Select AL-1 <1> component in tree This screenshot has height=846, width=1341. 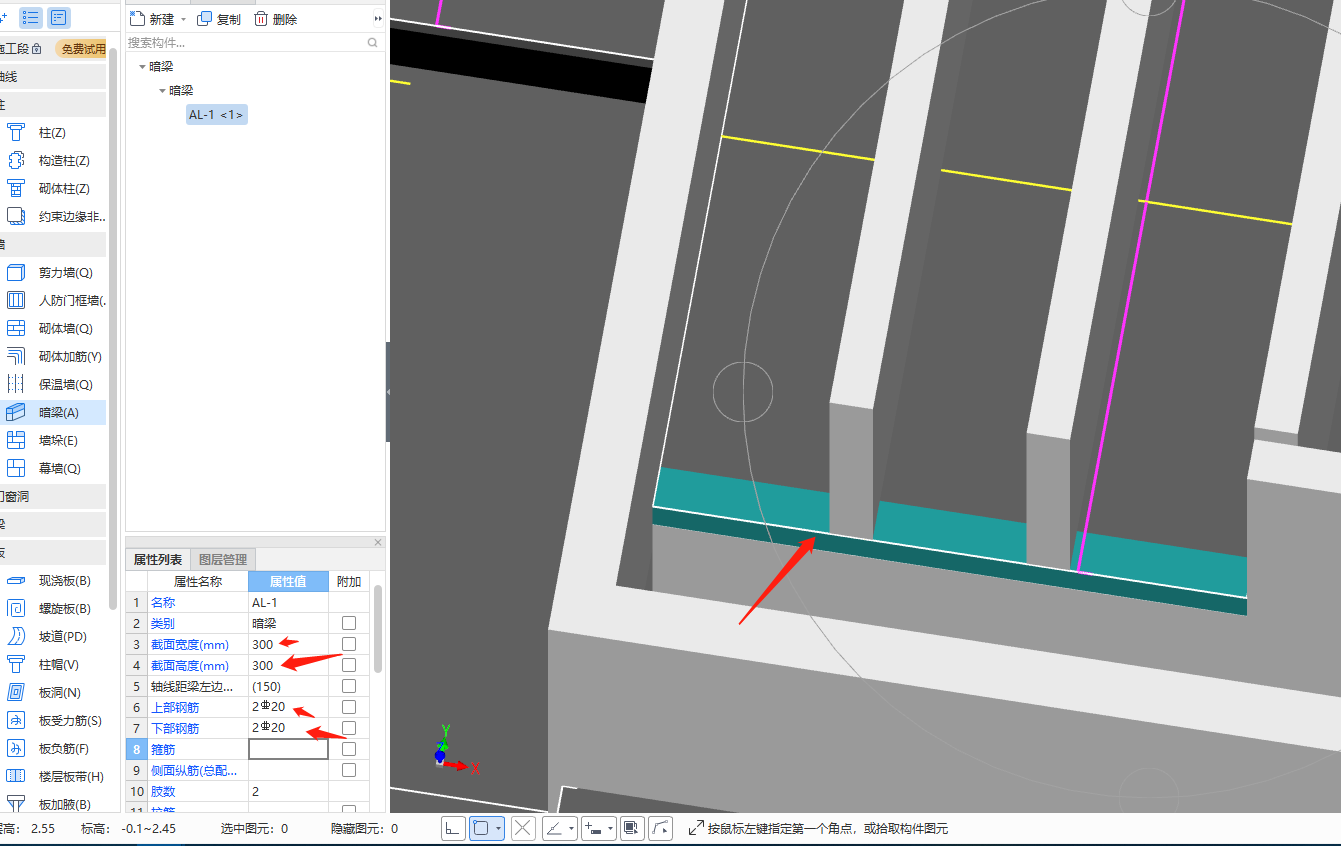click(215, 115)
